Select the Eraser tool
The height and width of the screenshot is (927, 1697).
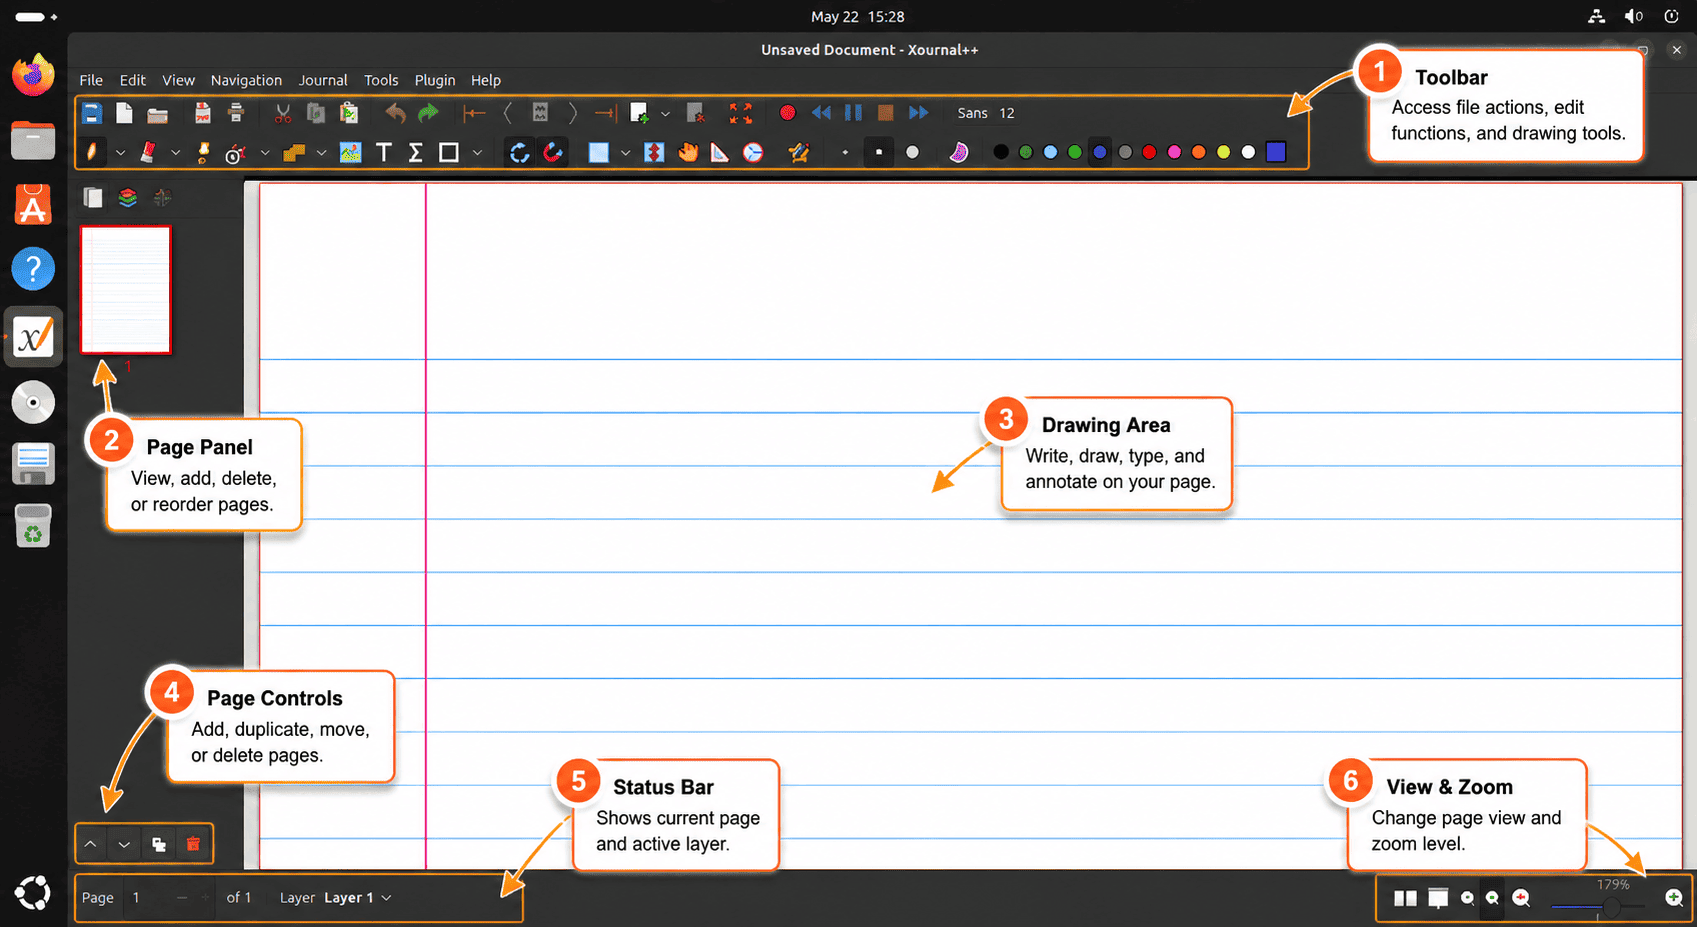point(148,152)
